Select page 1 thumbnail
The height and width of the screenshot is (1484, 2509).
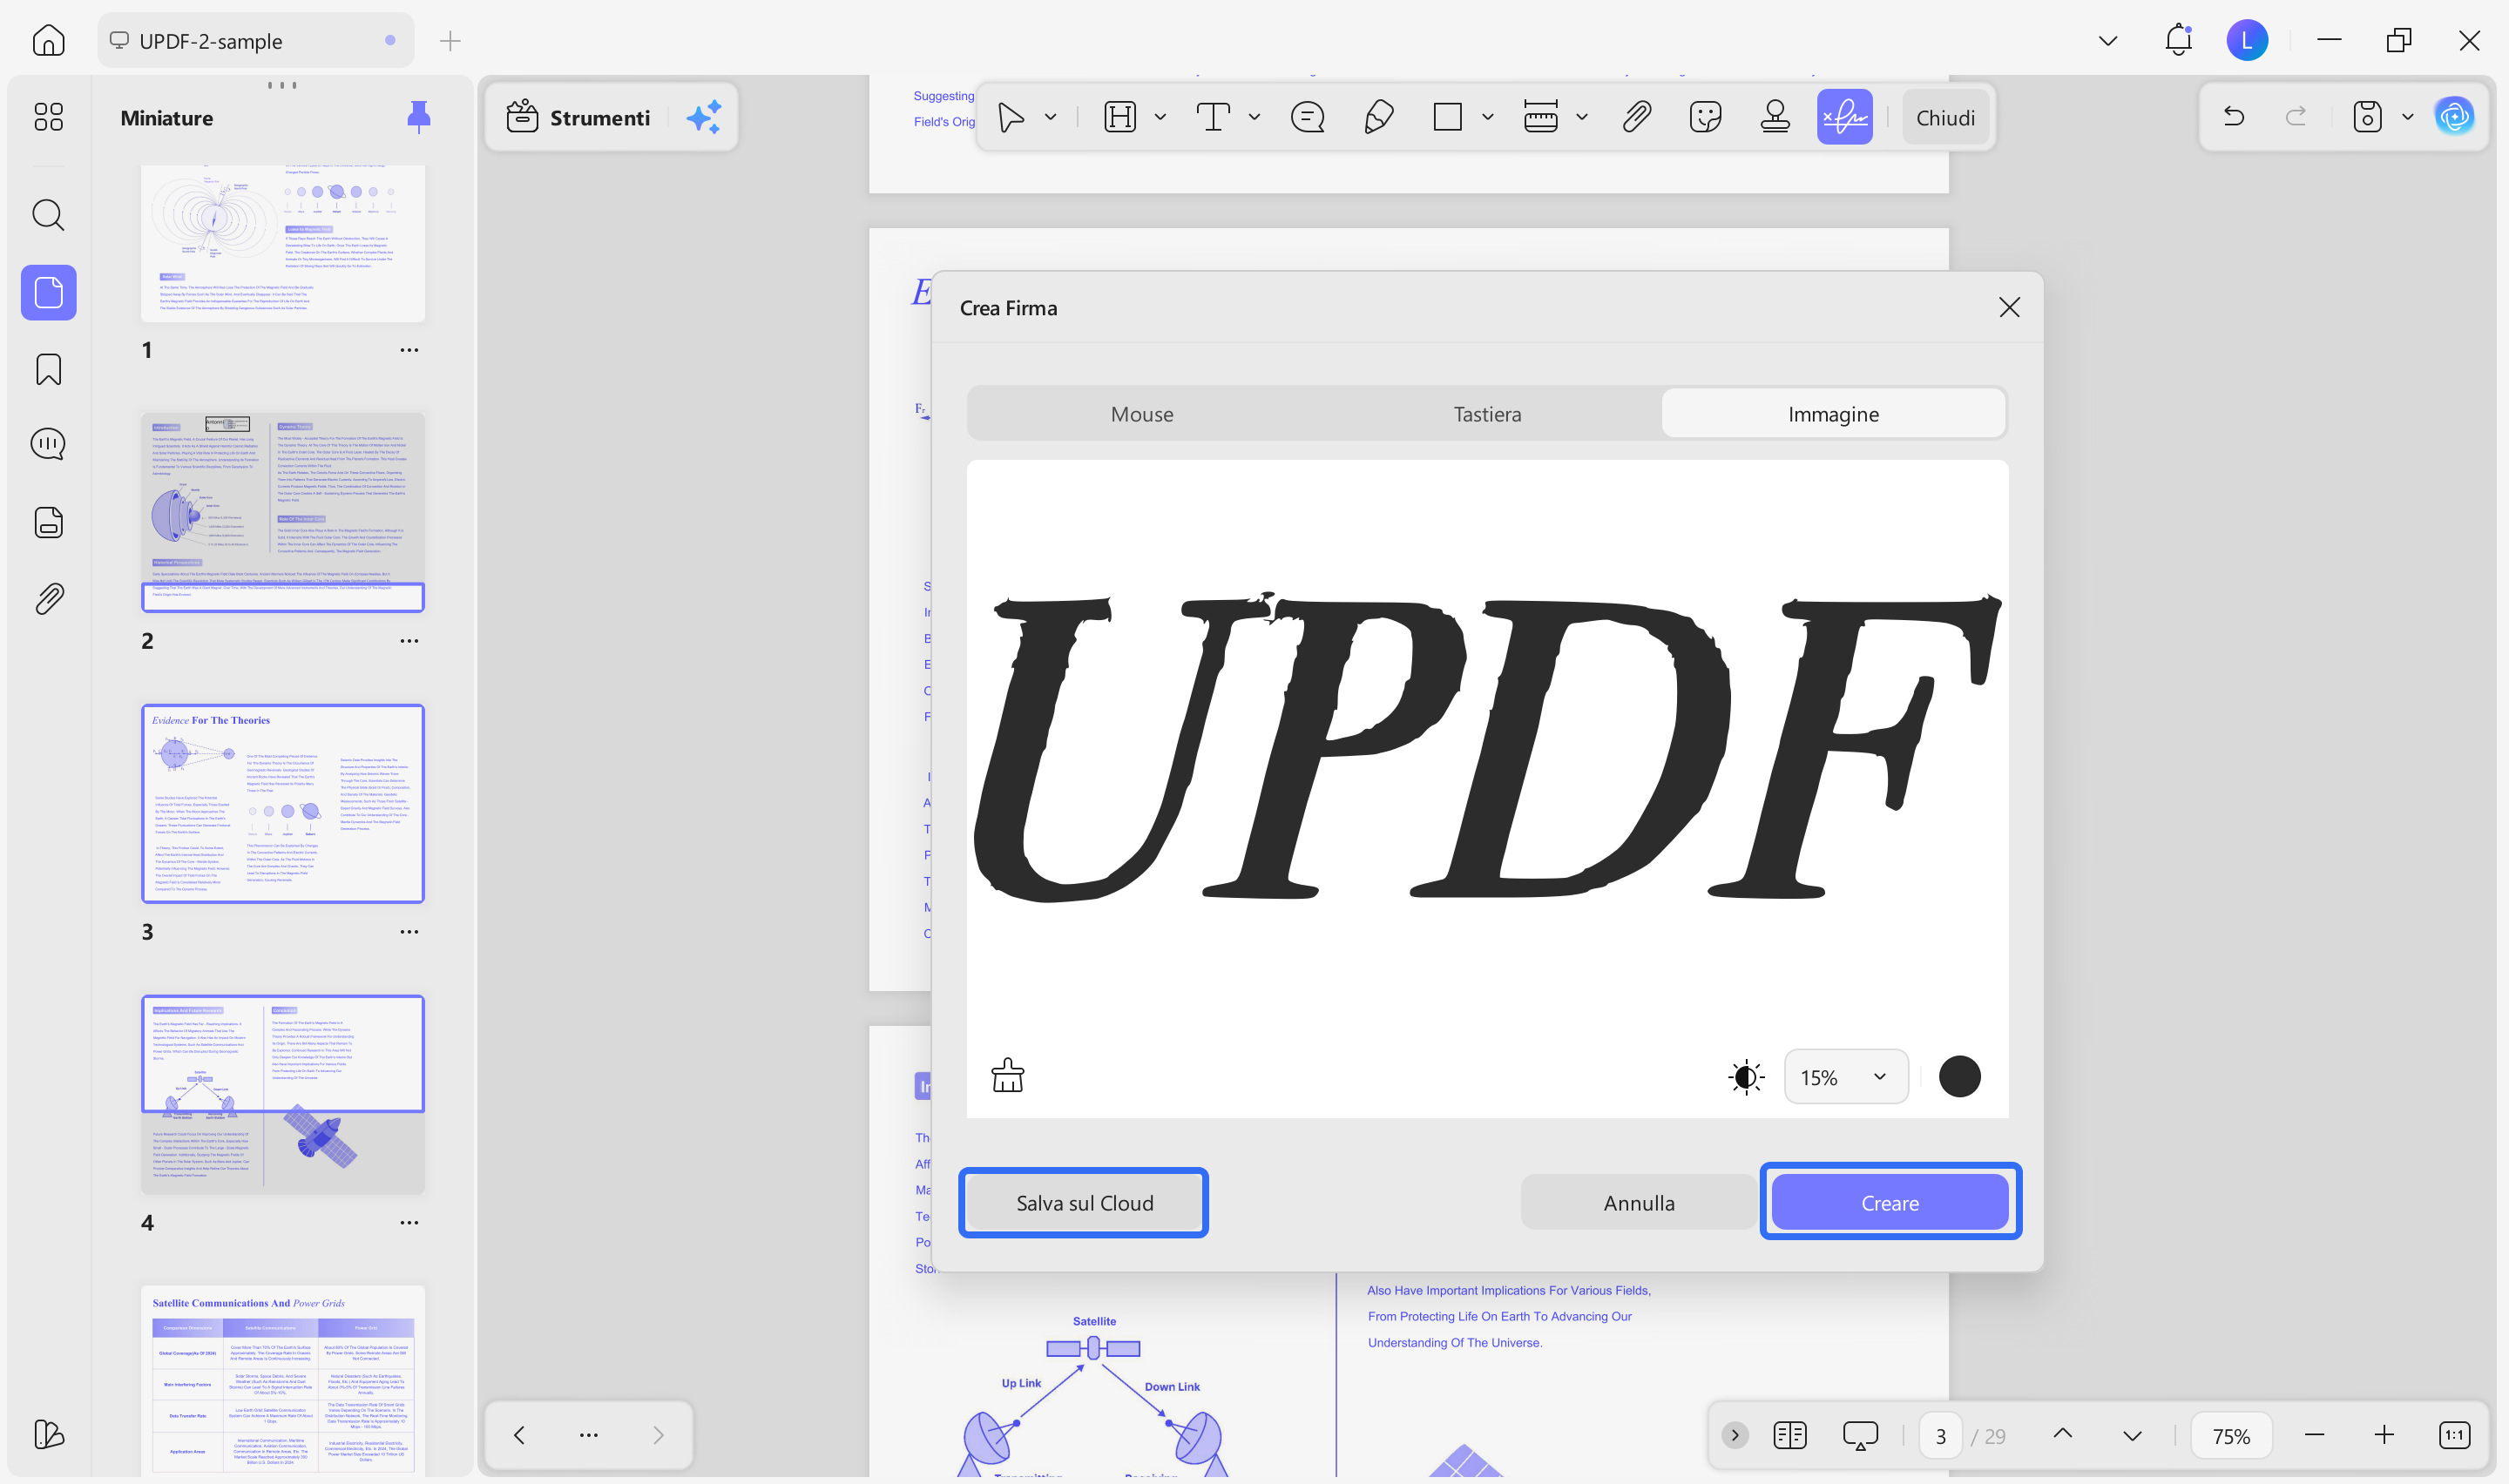coord(283,243)
